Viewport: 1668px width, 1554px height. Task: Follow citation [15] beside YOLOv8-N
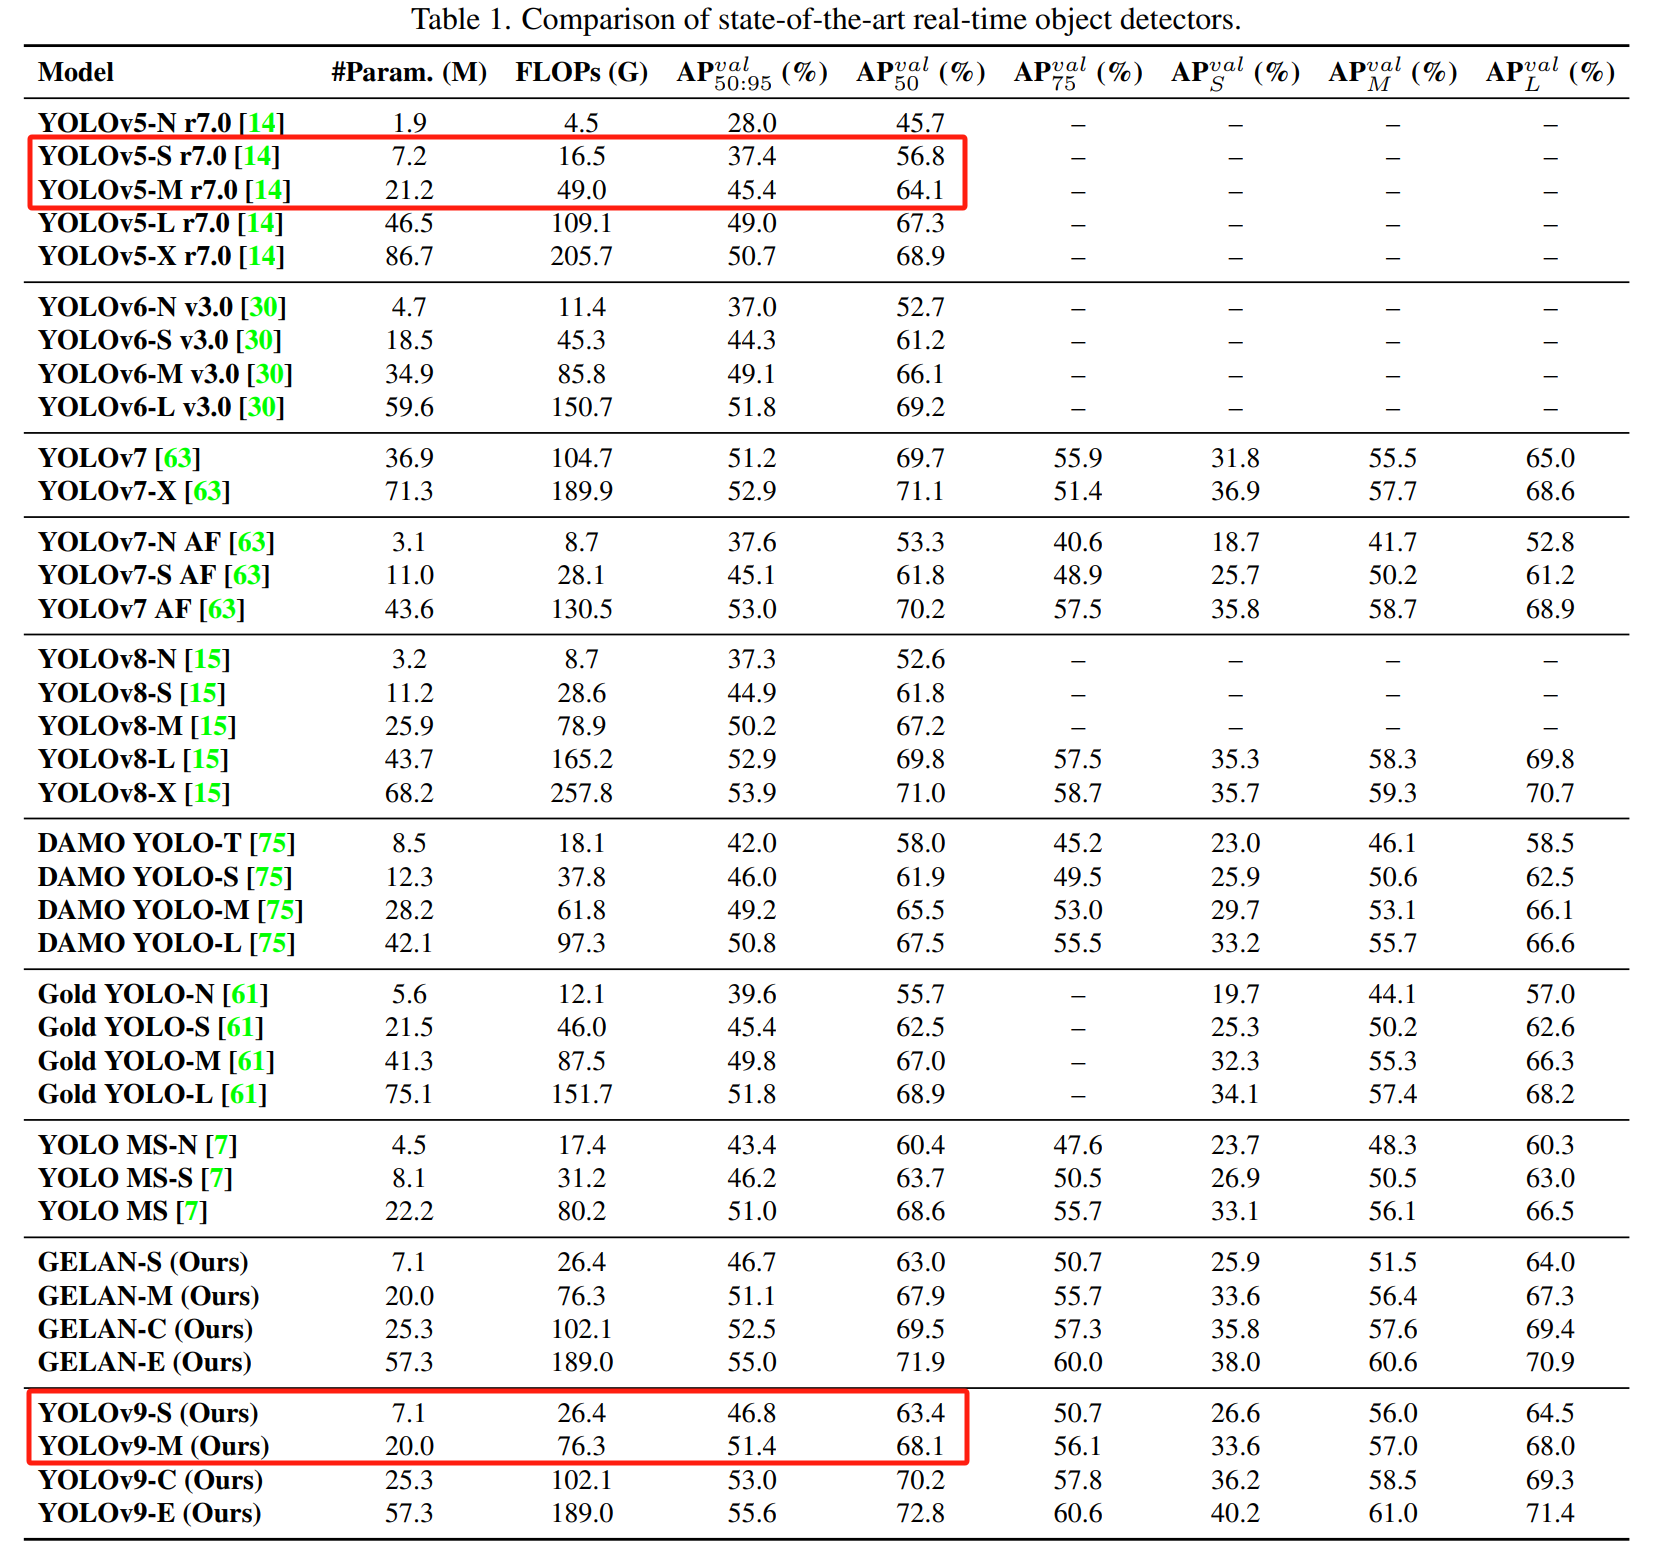coord(208,658)
